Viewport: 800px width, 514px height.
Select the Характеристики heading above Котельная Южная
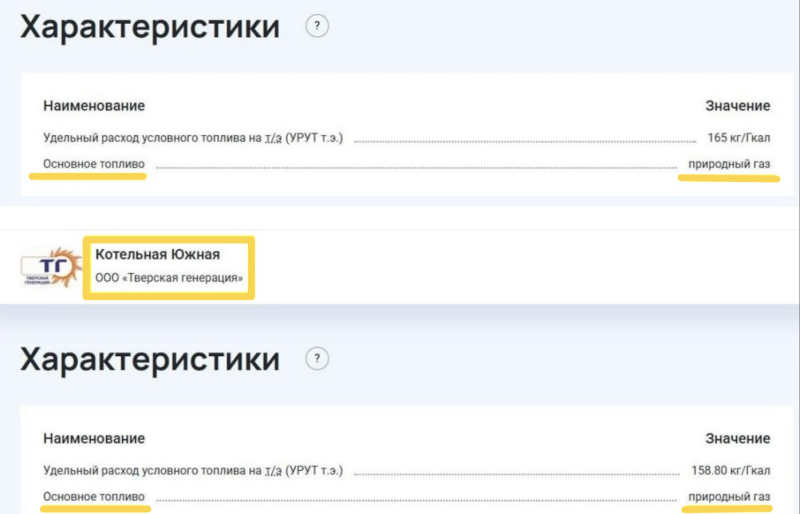point(150,27)
